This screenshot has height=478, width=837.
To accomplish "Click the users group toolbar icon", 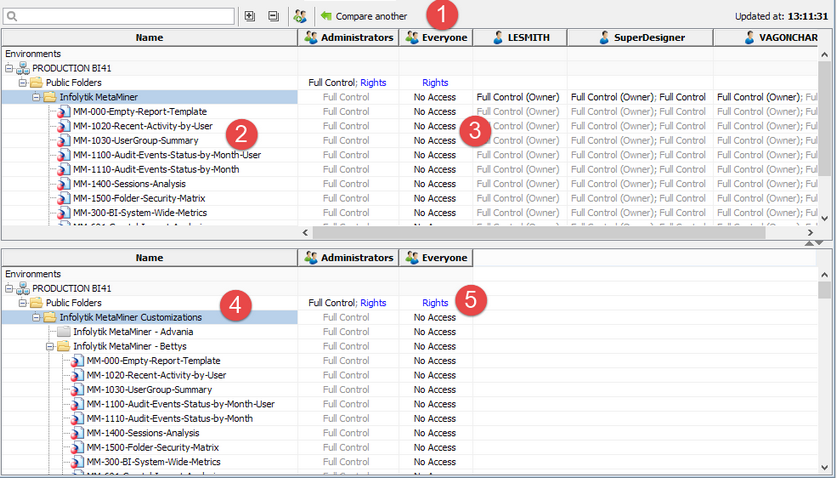I will [x=300, y=16].
